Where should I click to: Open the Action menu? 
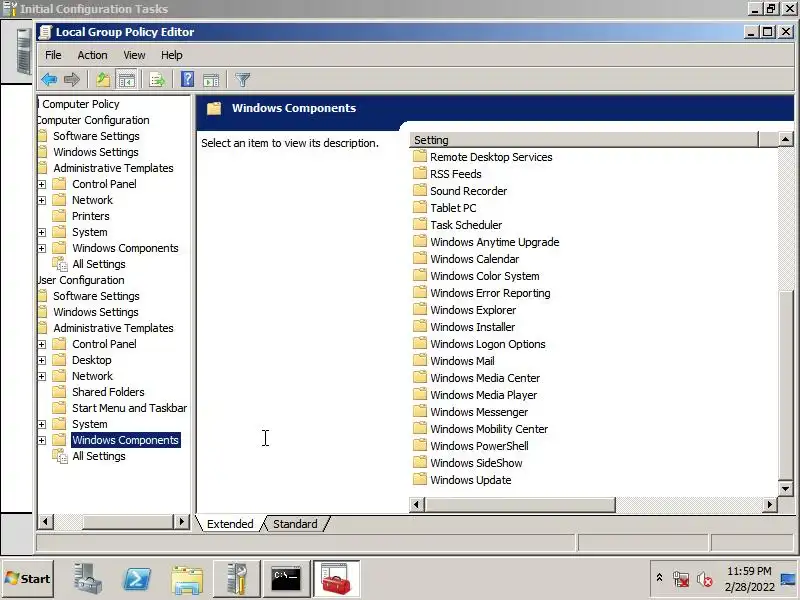(x=92, y=55)
